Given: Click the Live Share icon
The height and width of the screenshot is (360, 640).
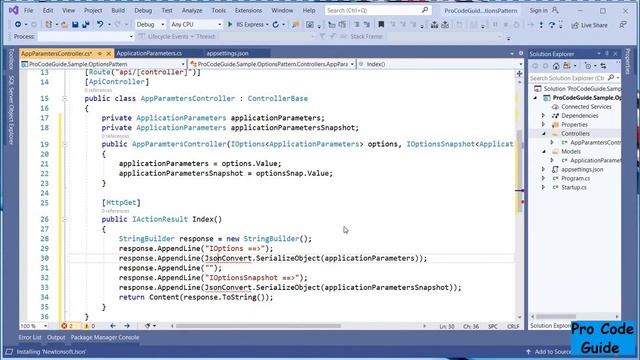Looking at the screenshot, I should coord(575,25).
